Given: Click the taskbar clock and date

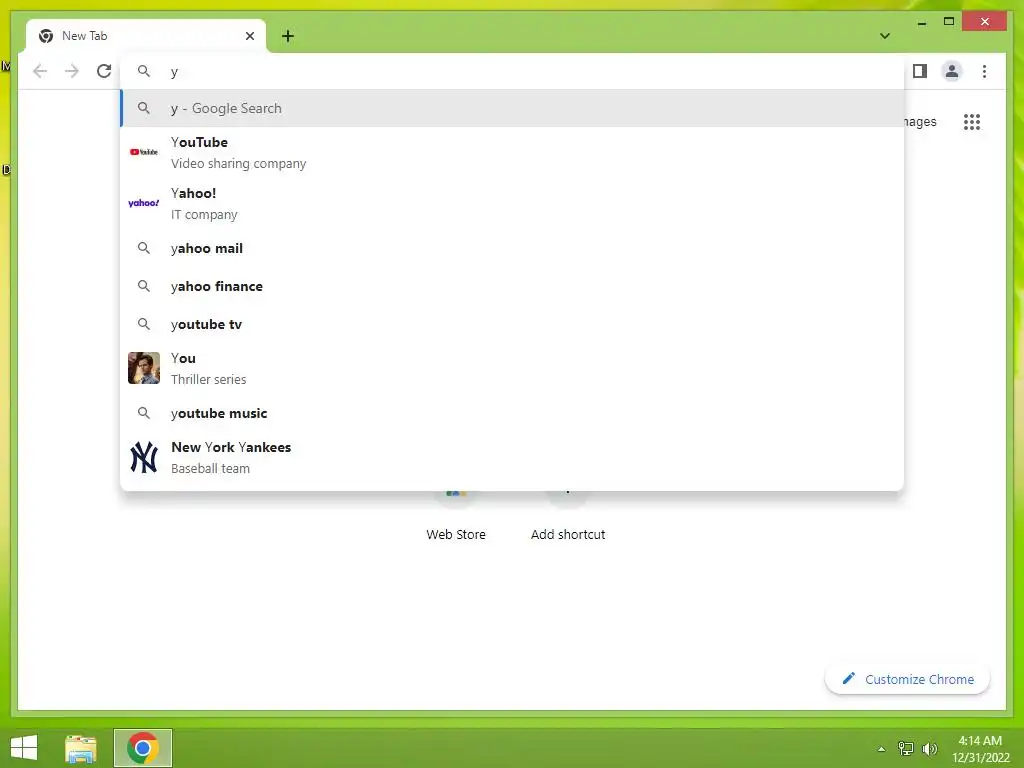Looking at the screenshot, I should point(980,749).
